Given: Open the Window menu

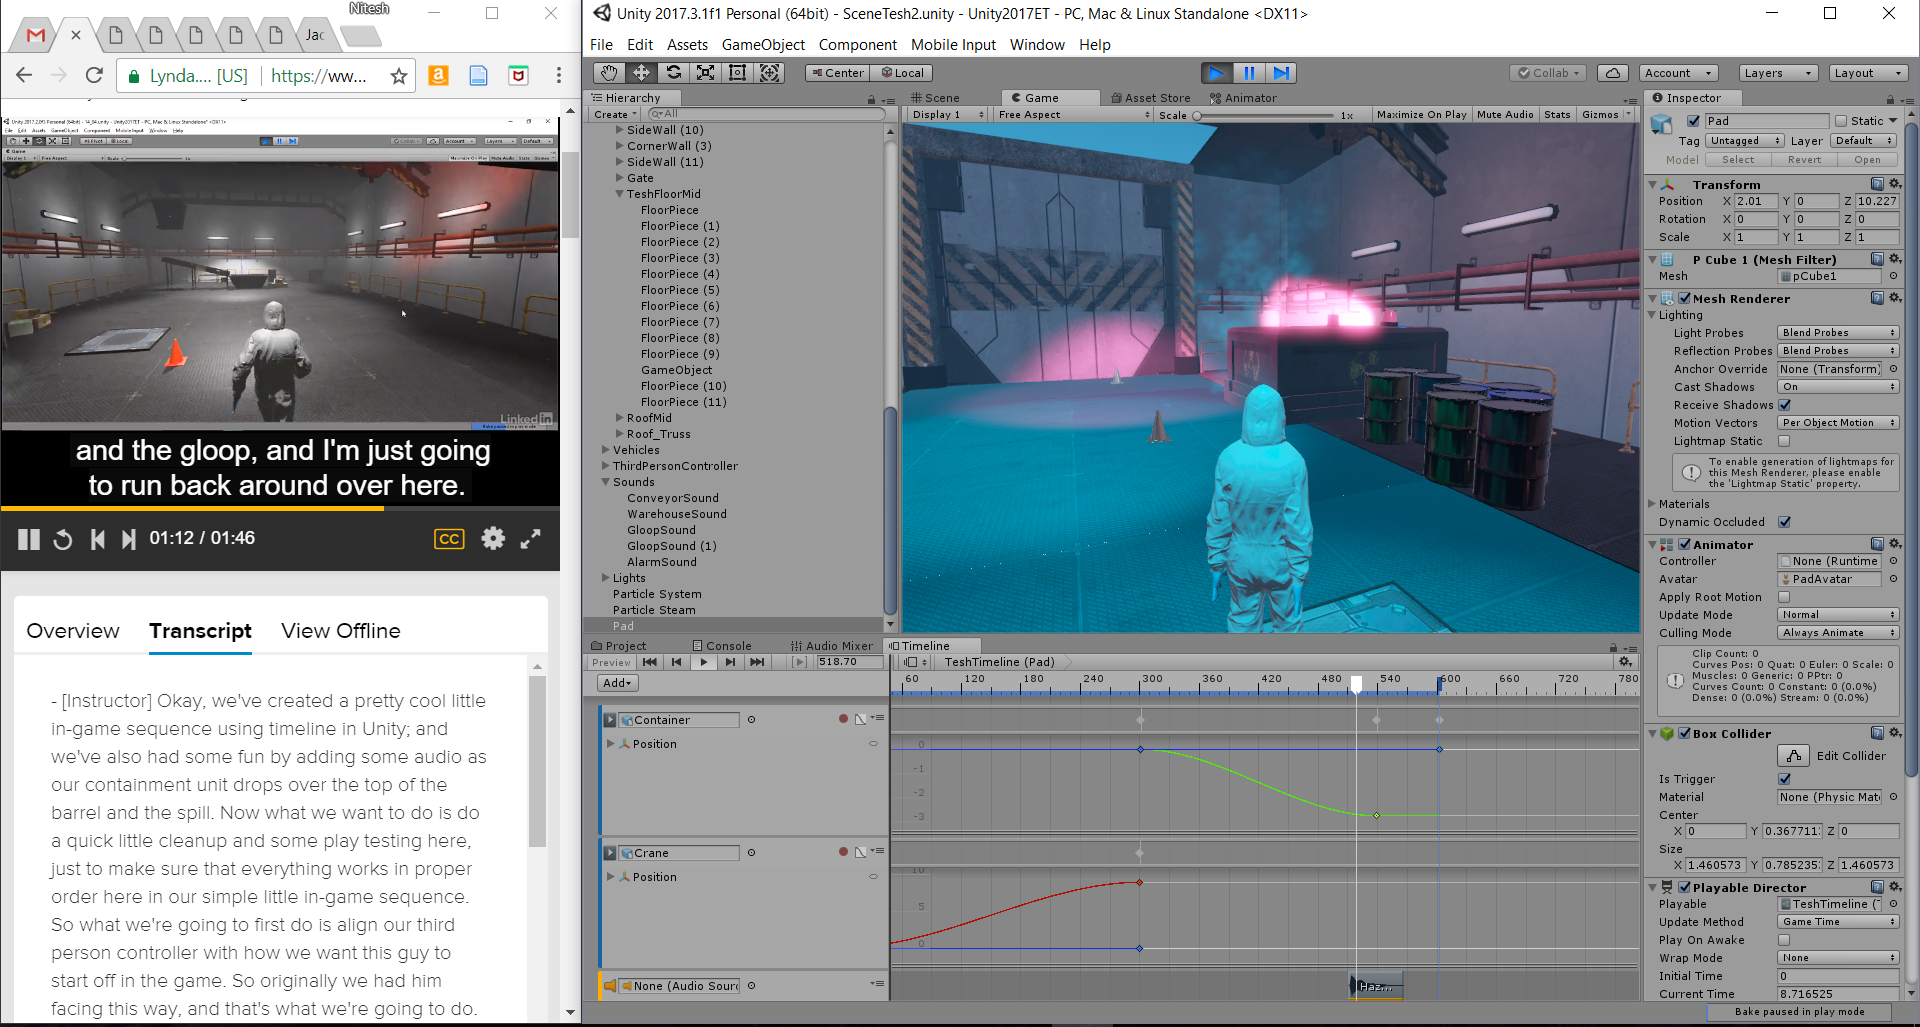Looking at the screenshot, I should 1037,45.
